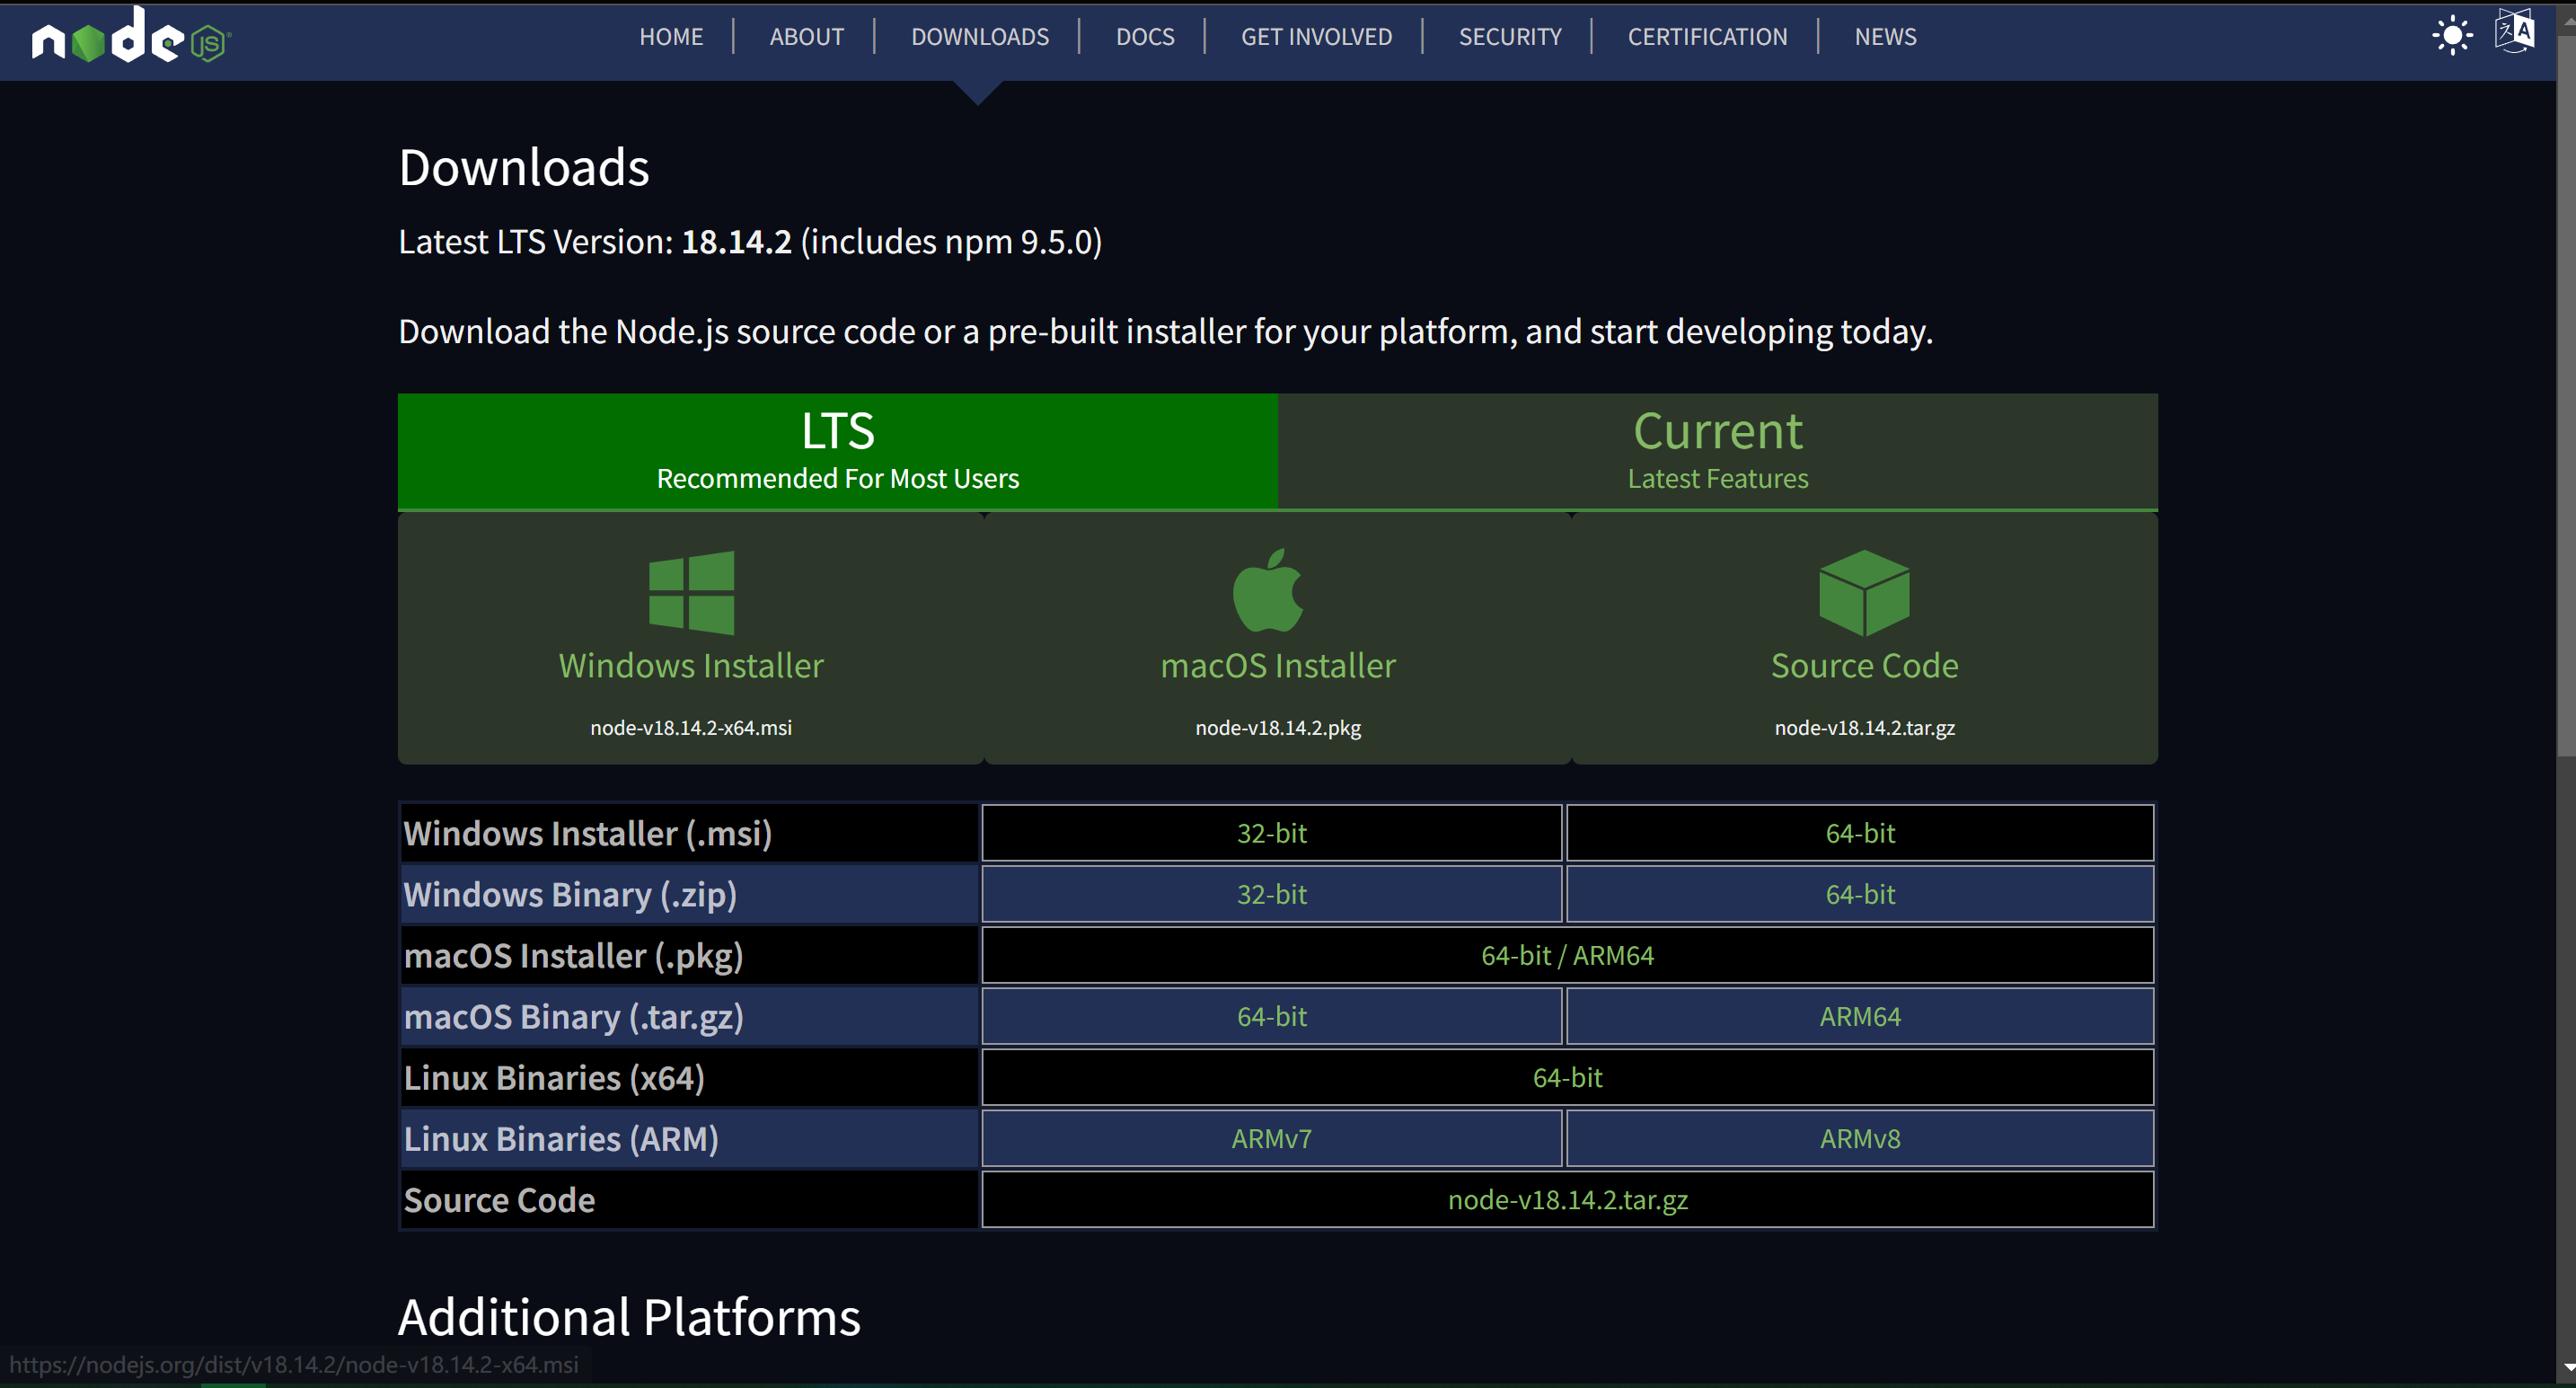
Task: Click the Linux Binaries (ARM) row label
Action: point(561,1138)
